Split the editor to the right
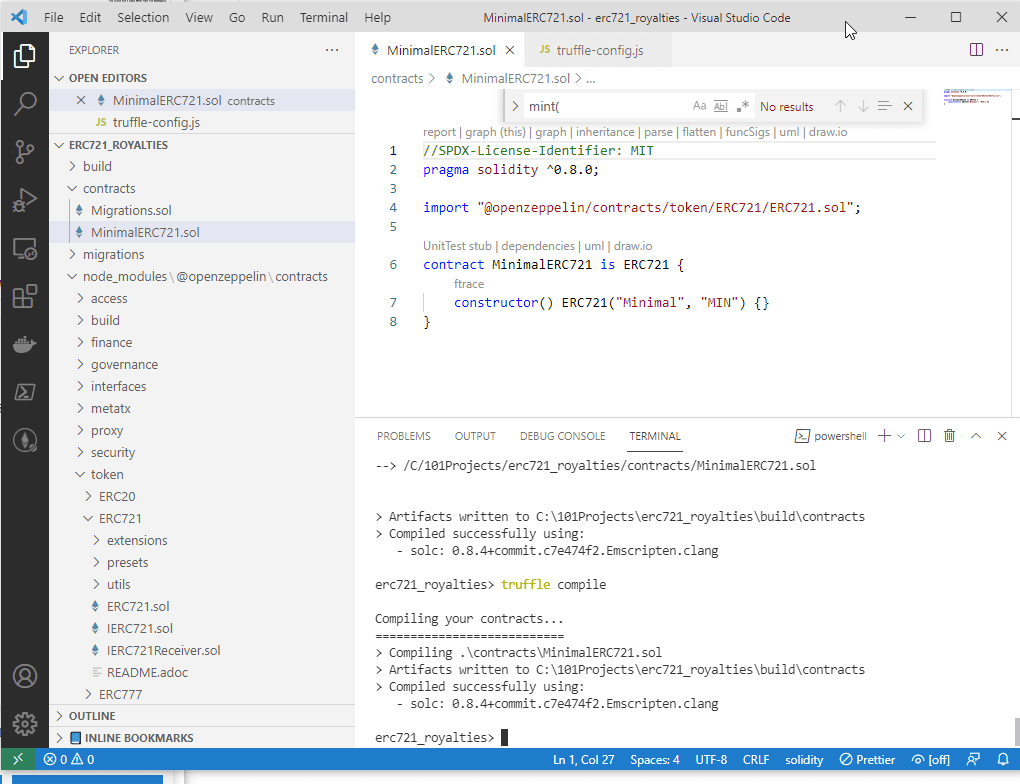Image resolution: width=1020 pixels, height=784 pixels. coord(976,50)
